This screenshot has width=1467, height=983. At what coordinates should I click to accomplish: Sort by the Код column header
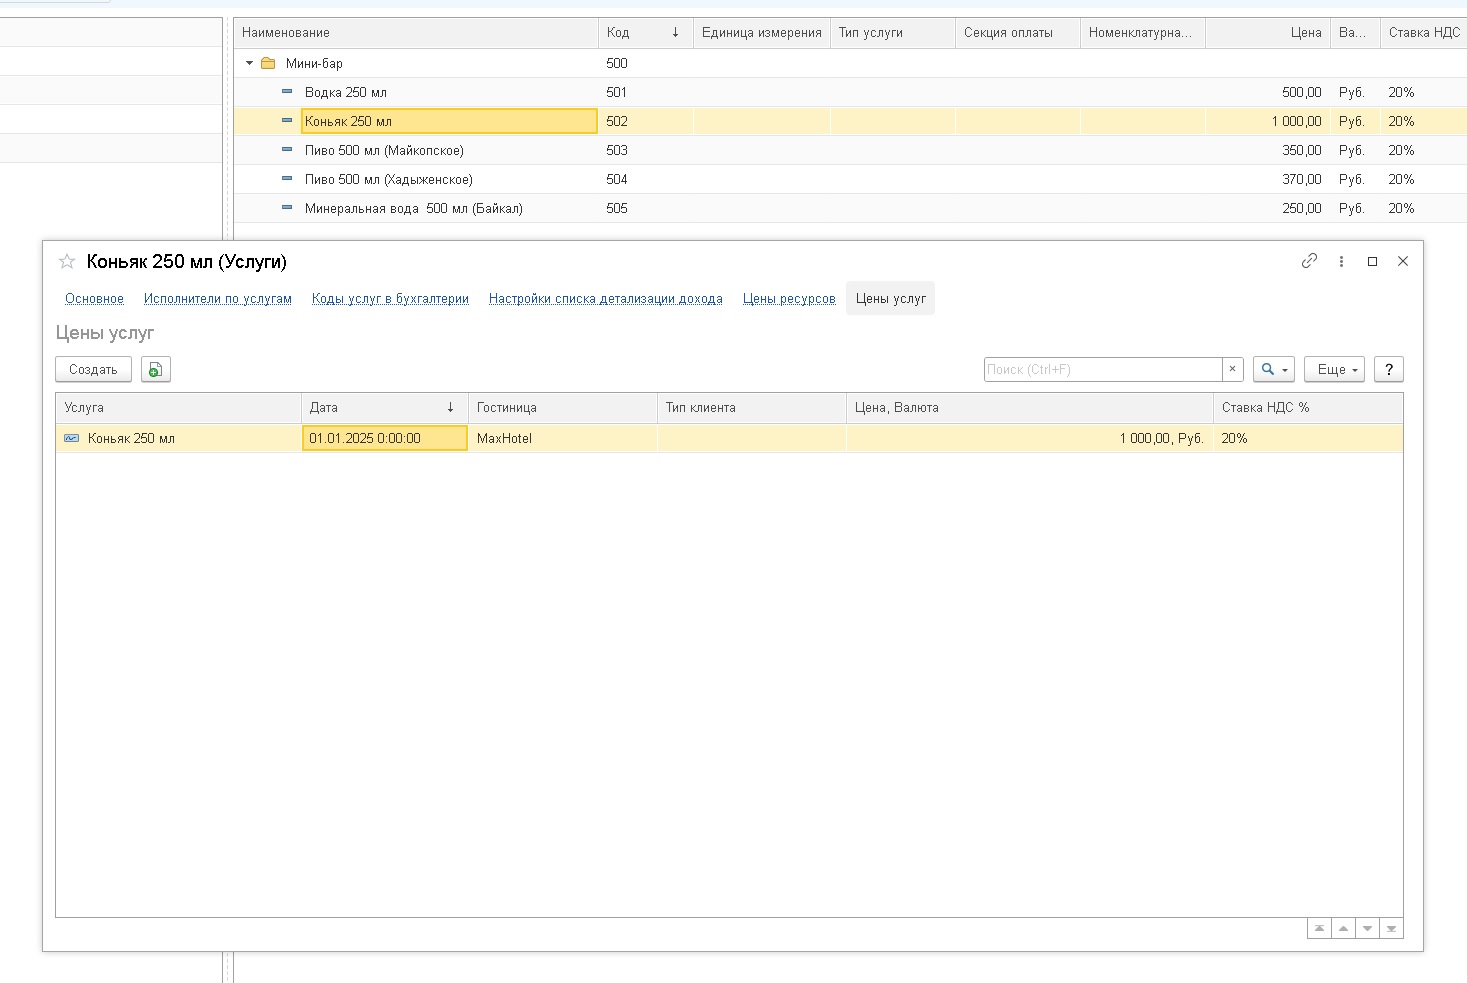(x=640, y=33)
